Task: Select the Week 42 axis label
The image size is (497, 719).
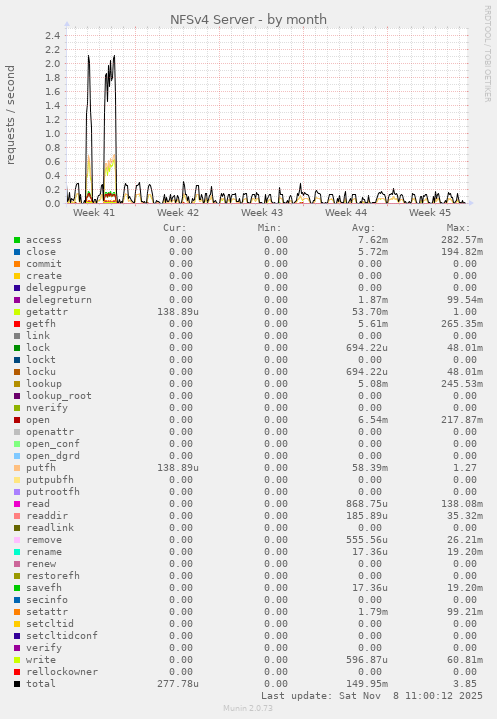Action: click(178, 213)
